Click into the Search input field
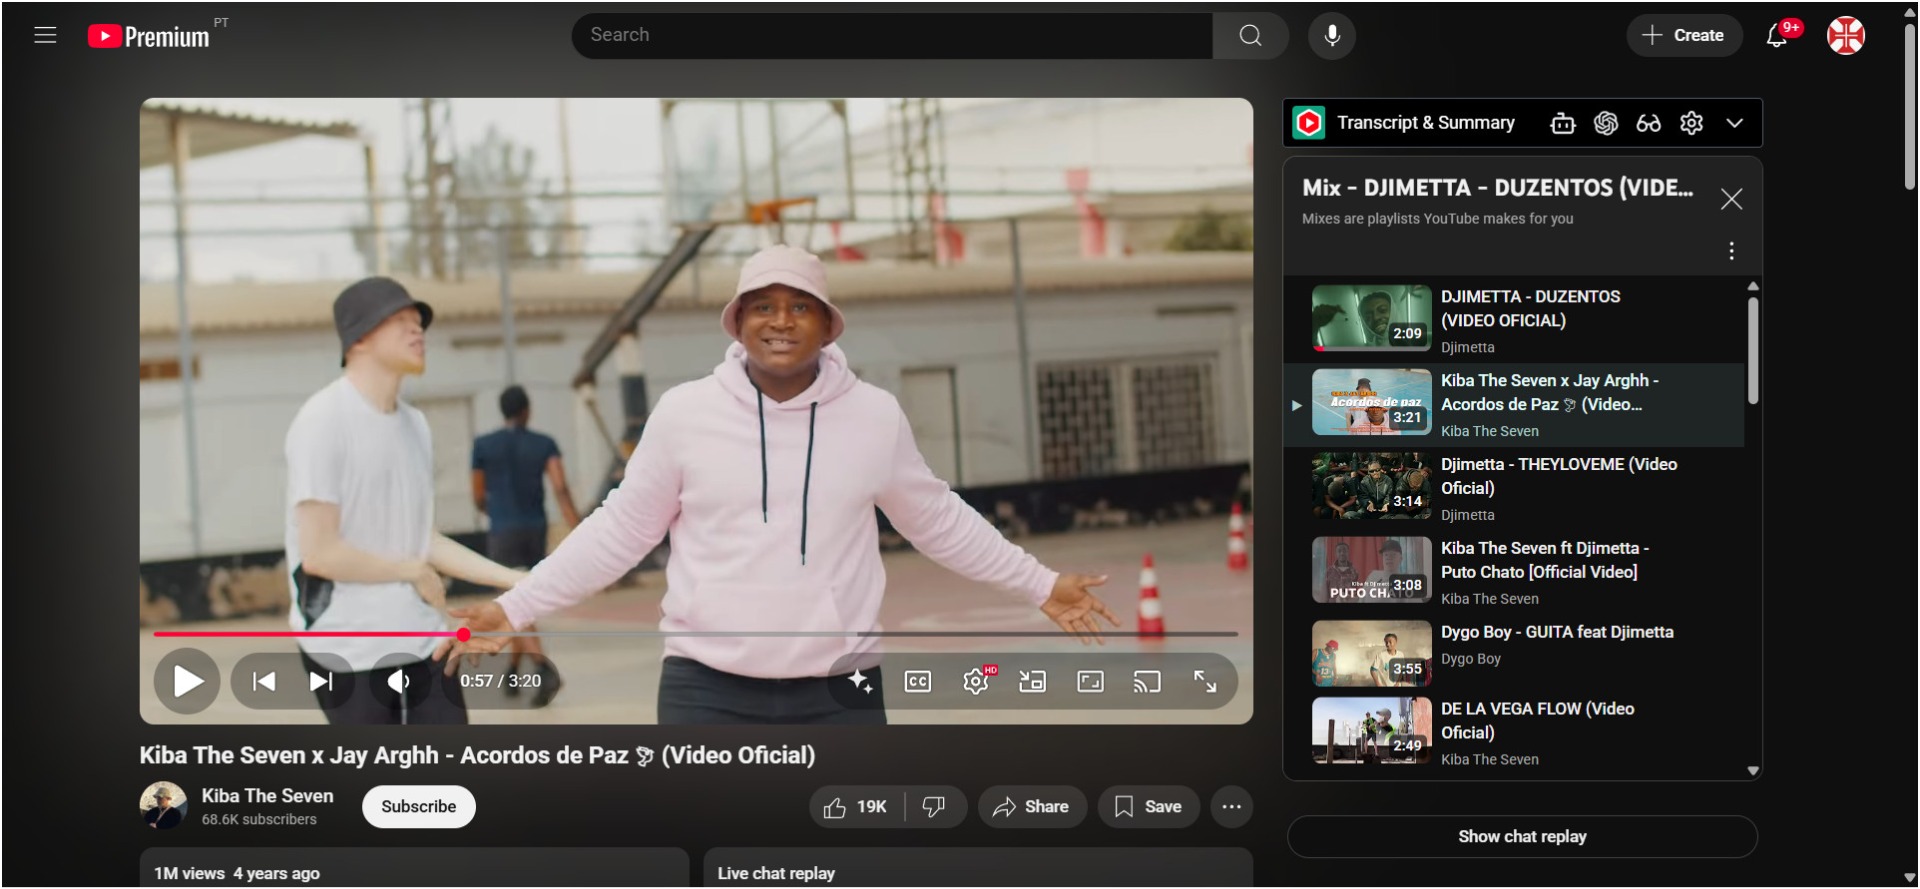This screenshot has height=889, width=1920. tap(890, 36)
